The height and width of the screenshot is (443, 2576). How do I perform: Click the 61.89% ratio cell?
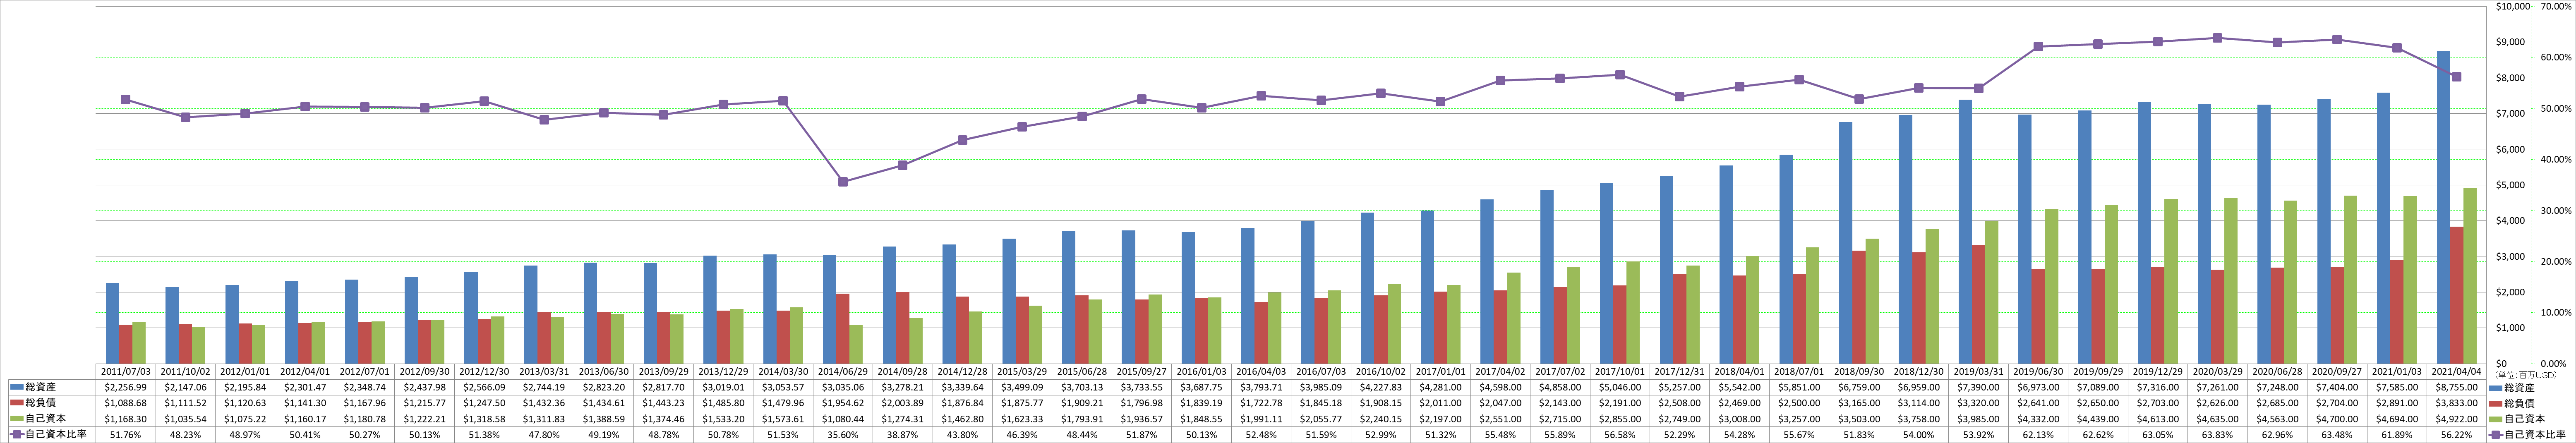[x=2397, y=435]
